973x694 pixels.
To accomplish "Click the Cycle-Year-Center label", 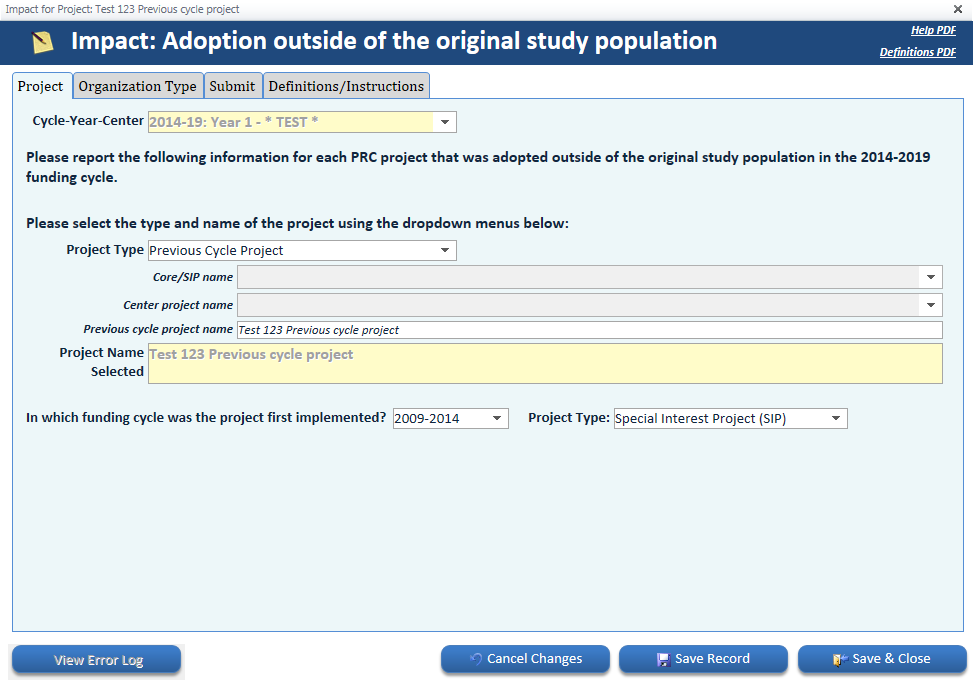I will pyautogui.click(x=88, y=121).
